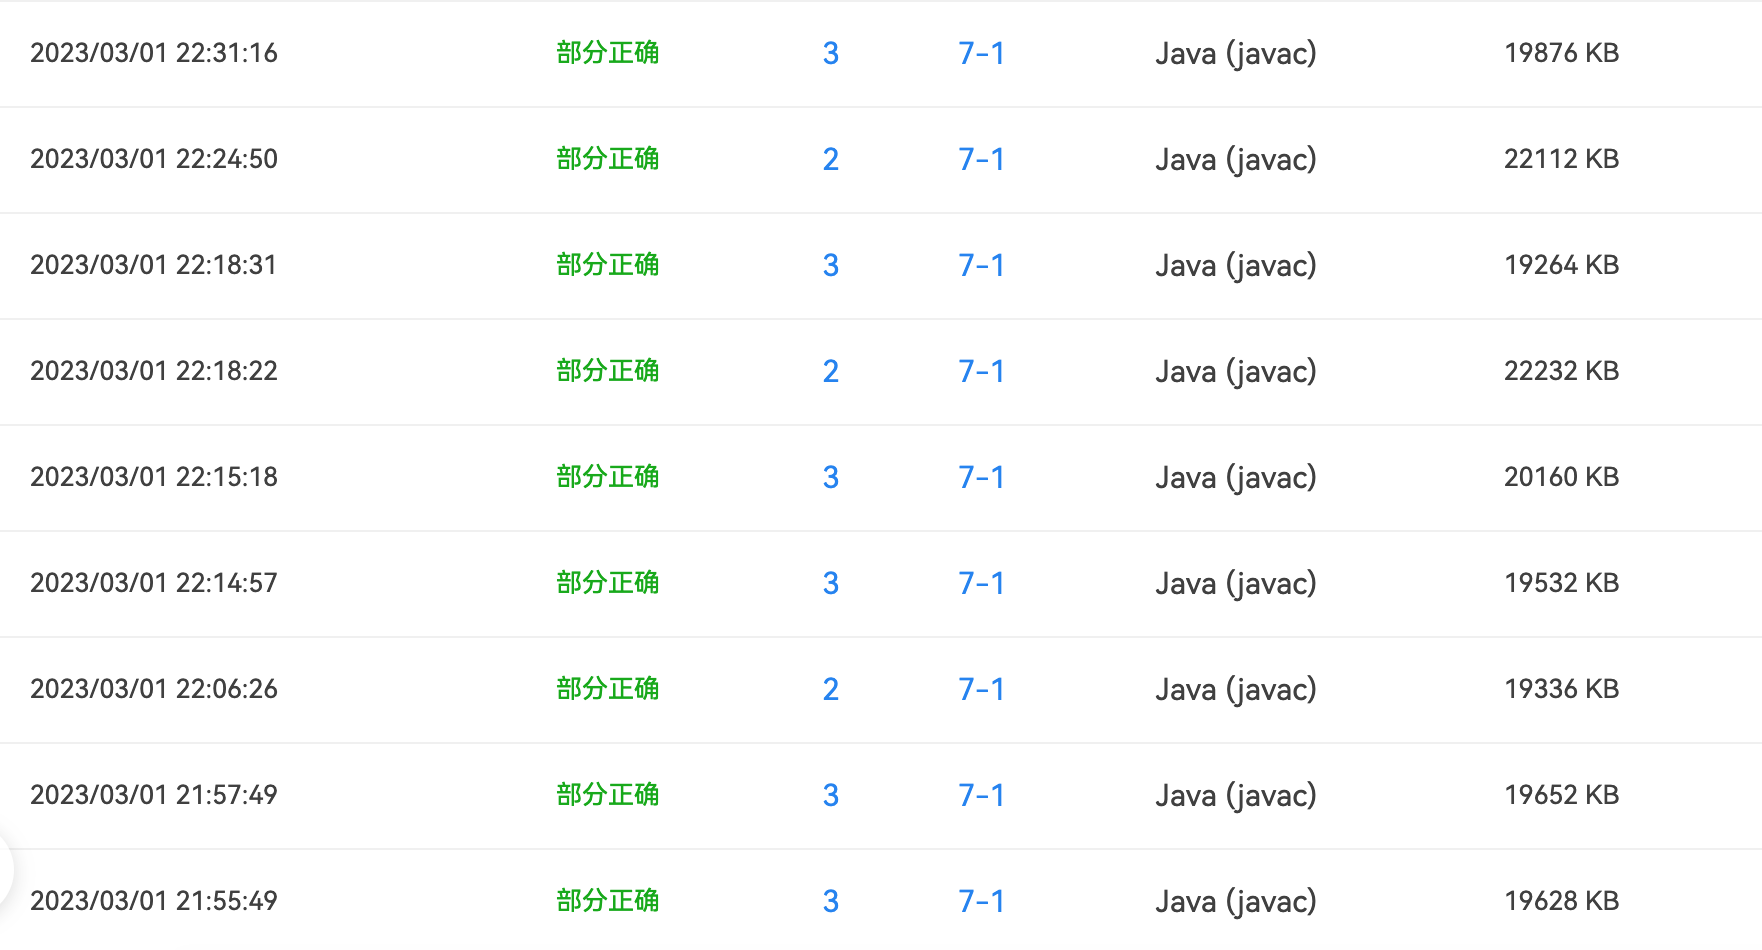Screen dimensions: 1762x950
Task: Click score 3 for 22:14:57 submission
Action: pos(831,583)
